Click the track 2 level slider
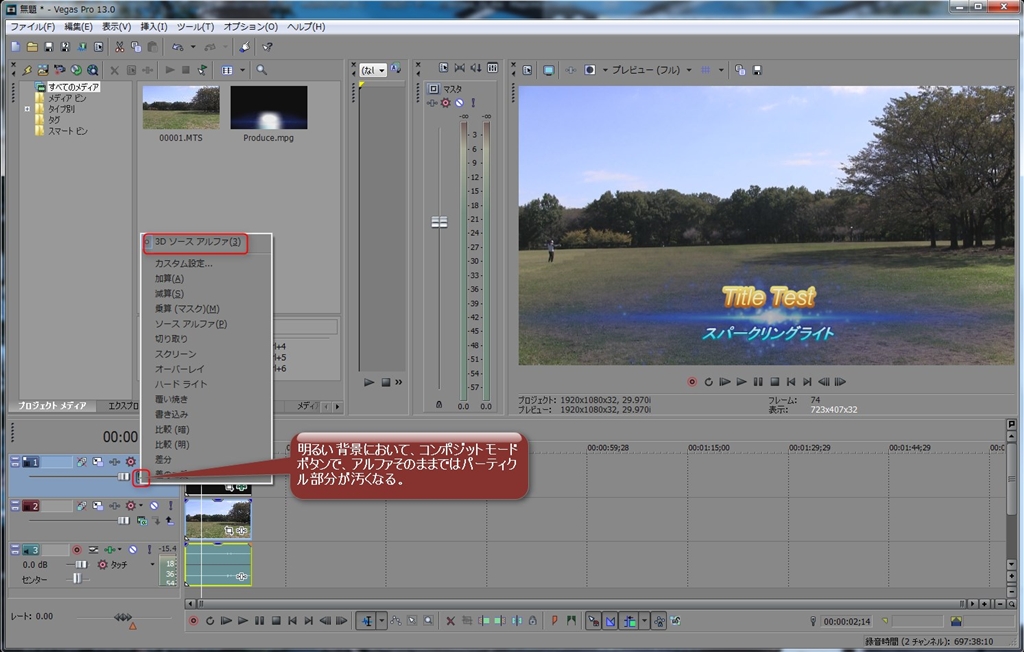Viewport: 1024px width, 652px height. 123,521
